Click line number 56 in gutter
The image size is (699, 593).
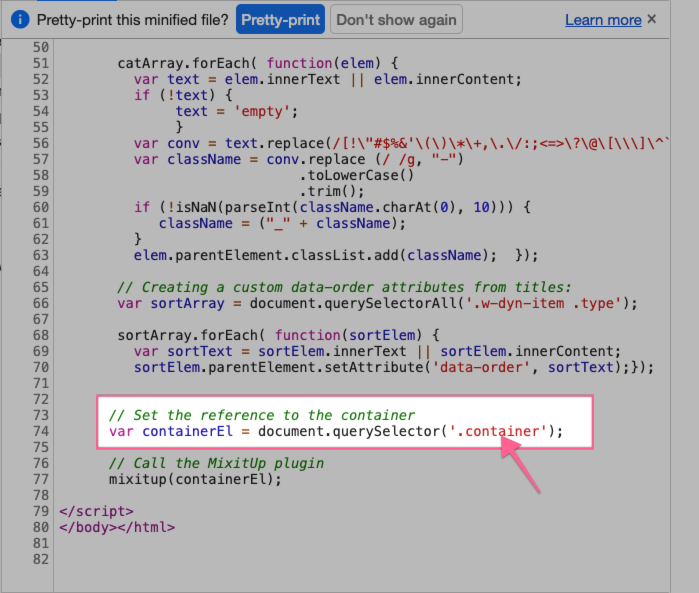pos(41,144)
